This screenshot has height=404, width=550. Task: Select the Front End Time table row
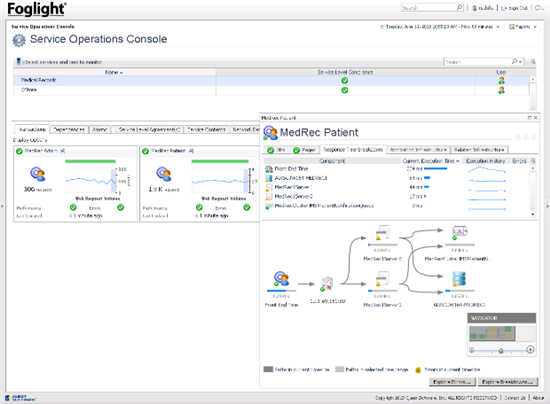[396, 169]
